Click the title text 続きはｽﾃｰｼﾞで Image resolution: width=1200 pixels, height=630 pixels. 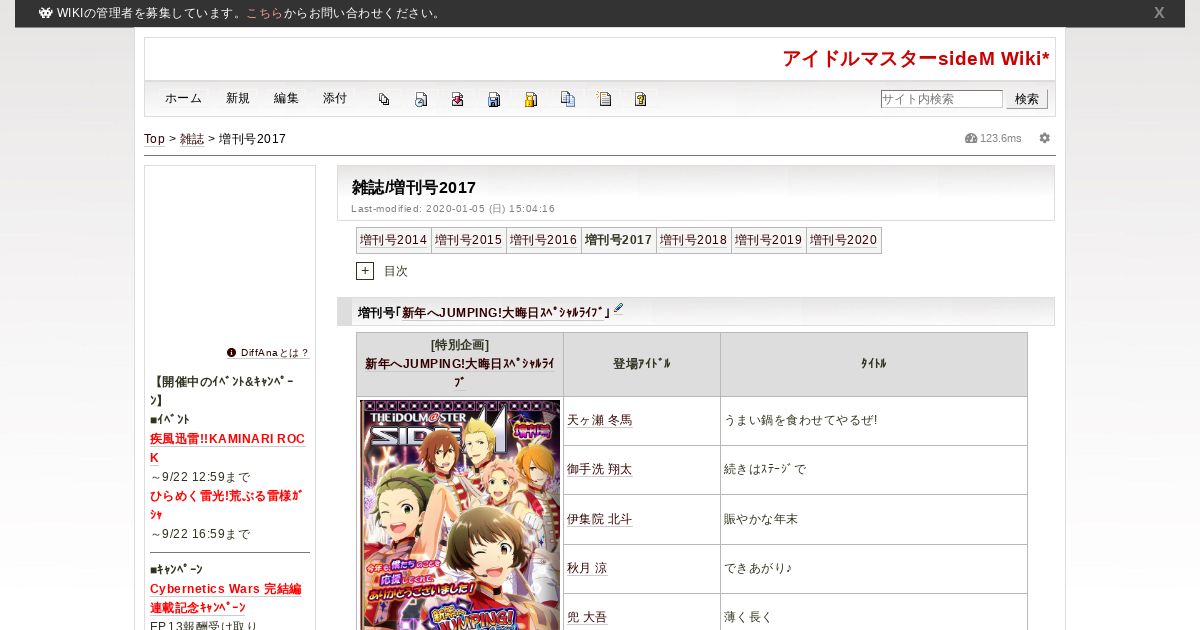(x=765, y=469)
